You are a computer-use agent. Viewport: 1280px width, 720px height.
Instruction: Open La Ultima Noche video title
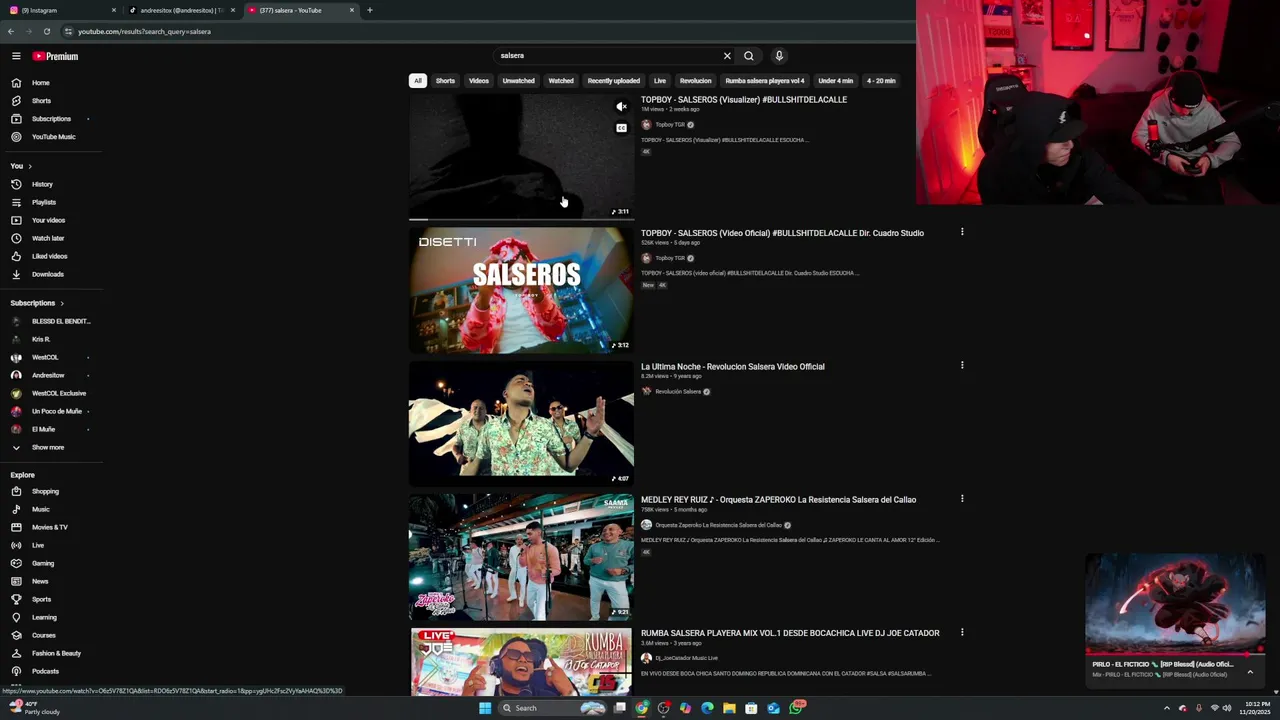point(733,367)
